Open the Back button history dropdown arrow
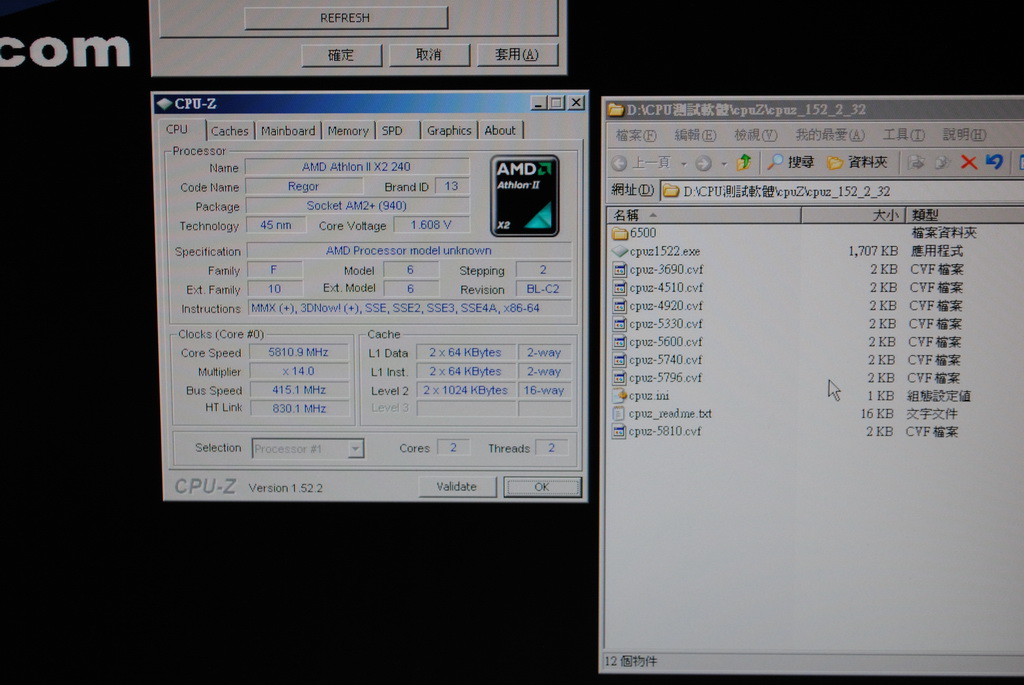 tap(683, 163)
